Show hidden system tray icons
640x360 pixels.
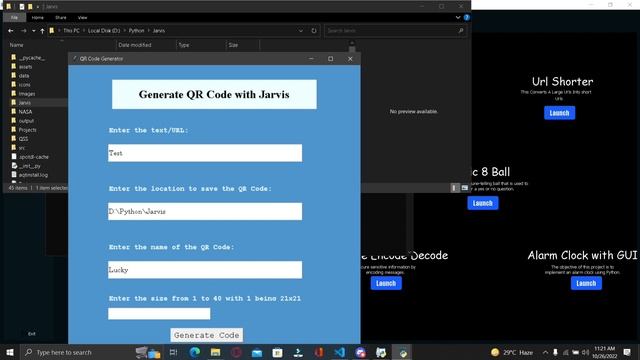point(545,352)
